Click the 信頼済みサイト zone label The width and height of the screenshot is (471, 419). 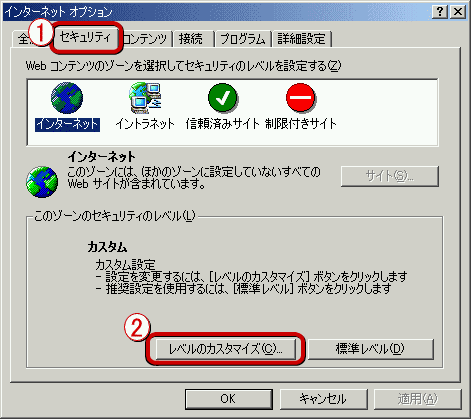point(223,124)
